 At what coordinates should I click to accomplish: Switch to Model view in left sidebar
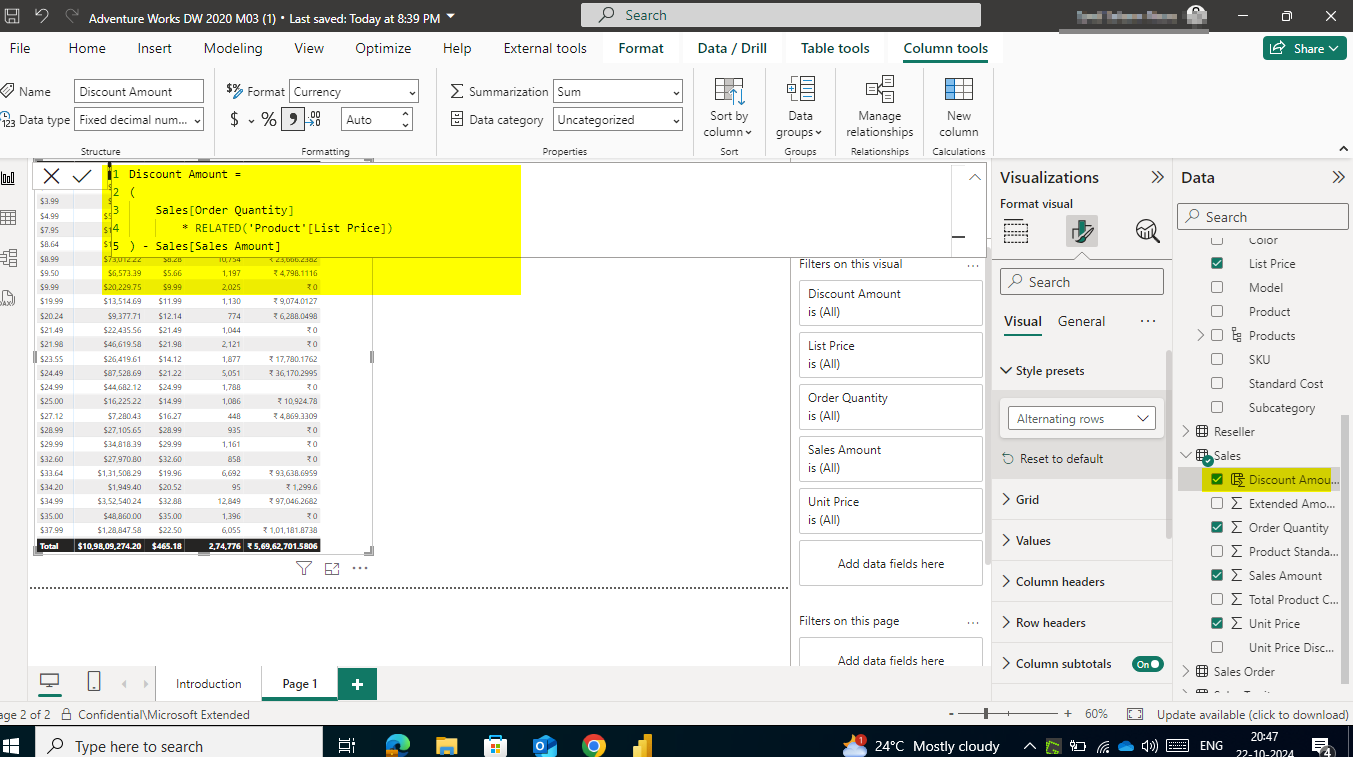(x=9, y=258)
